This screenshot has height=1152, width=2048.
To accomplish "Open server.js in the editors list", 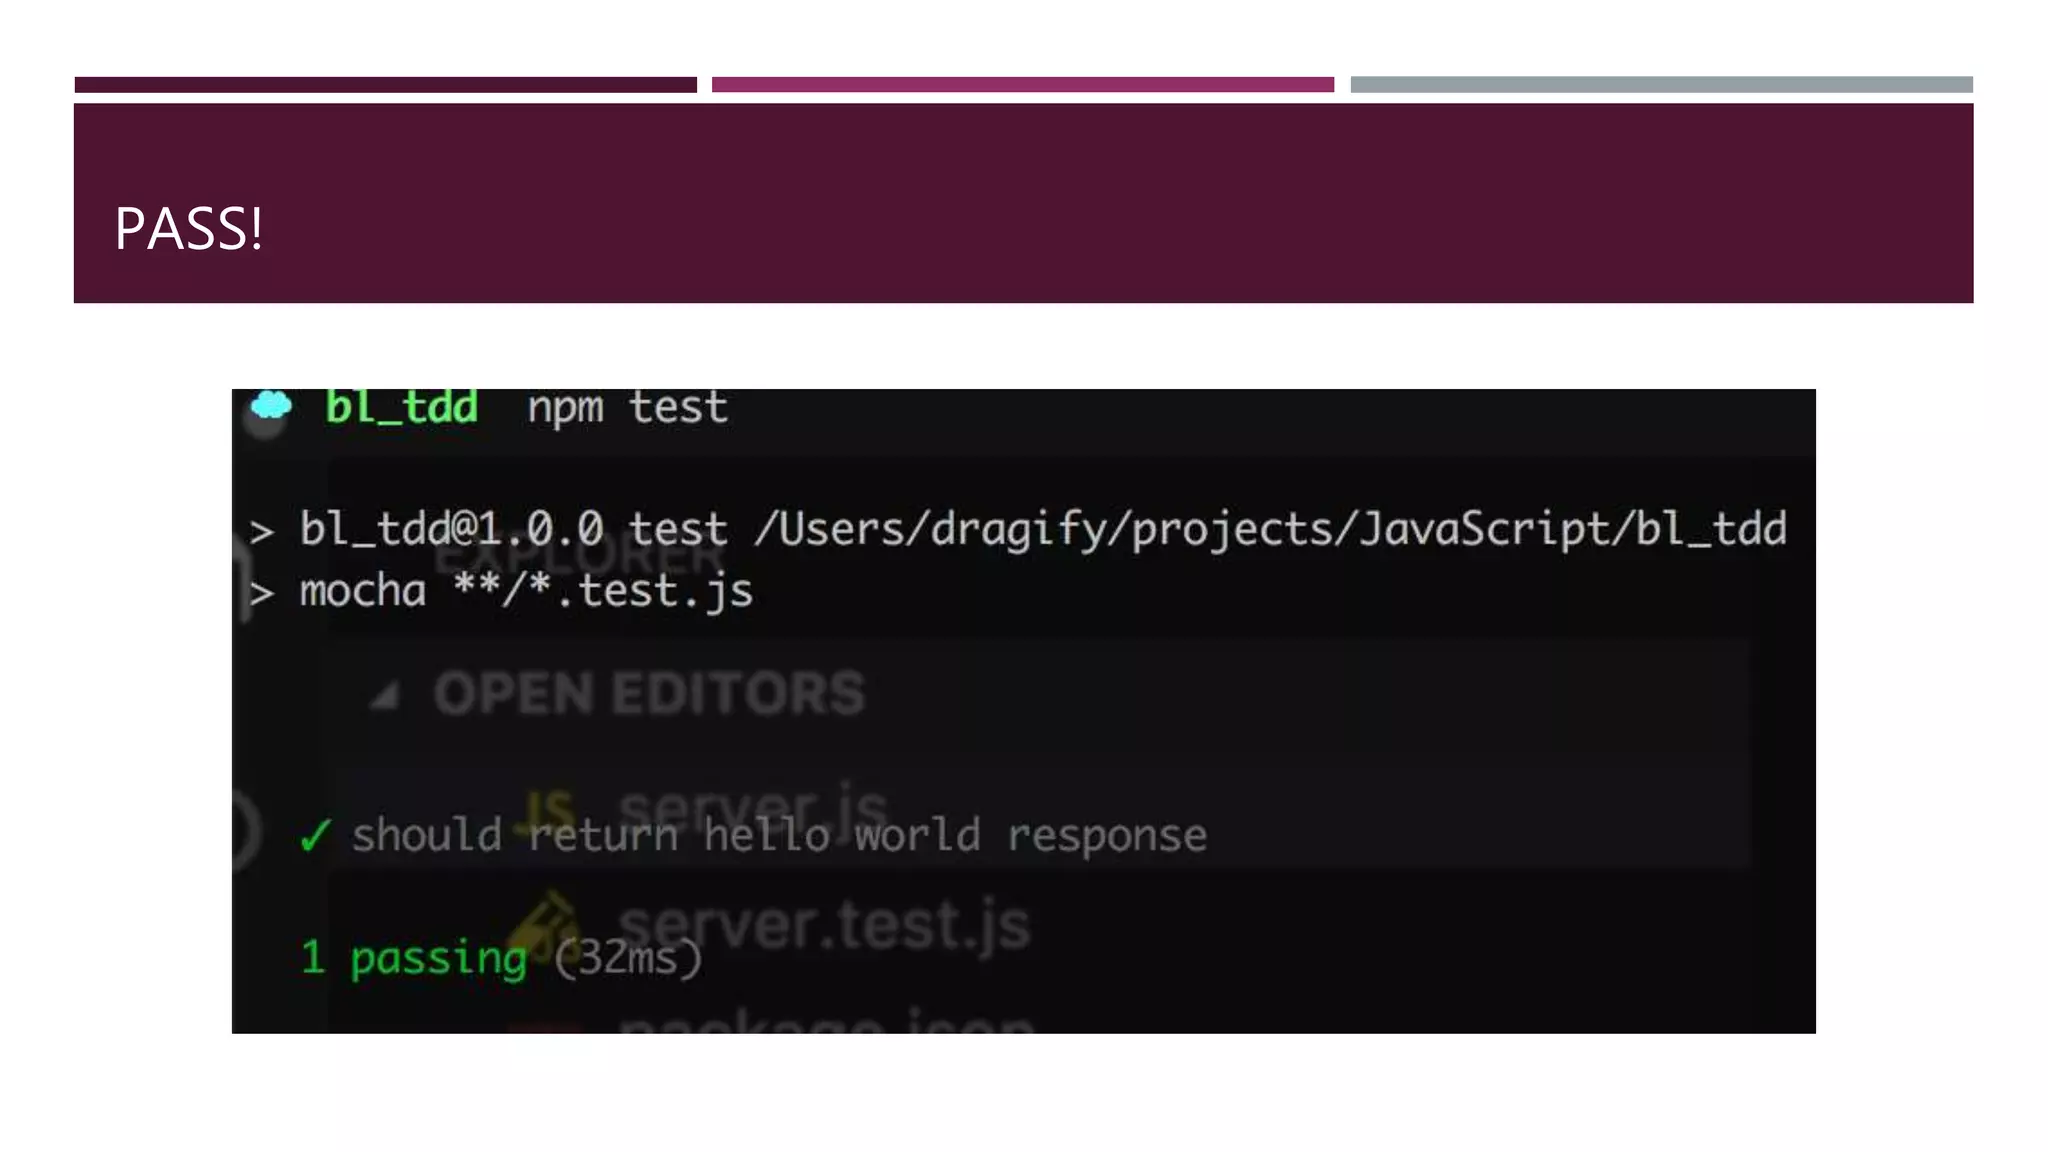I will tap(754, 806).
